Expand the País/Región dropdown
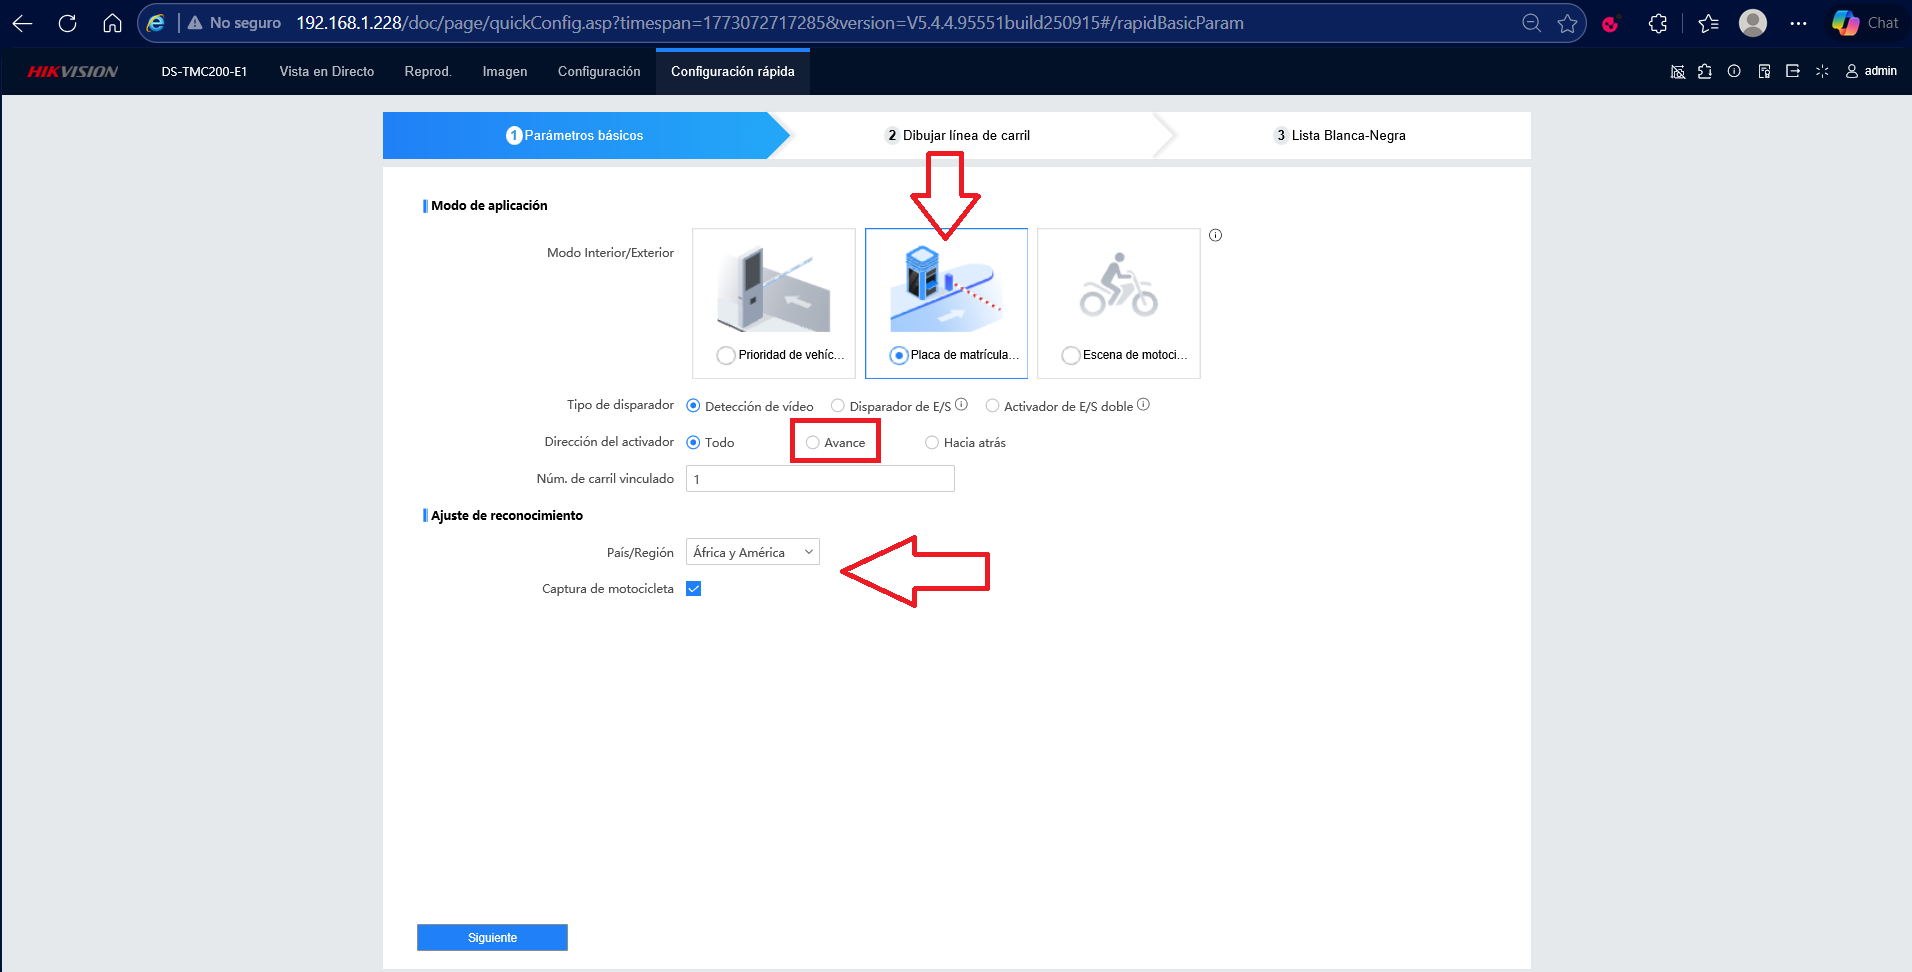The width and height of the screenshot is (1912, 972). tap(753, 552)
